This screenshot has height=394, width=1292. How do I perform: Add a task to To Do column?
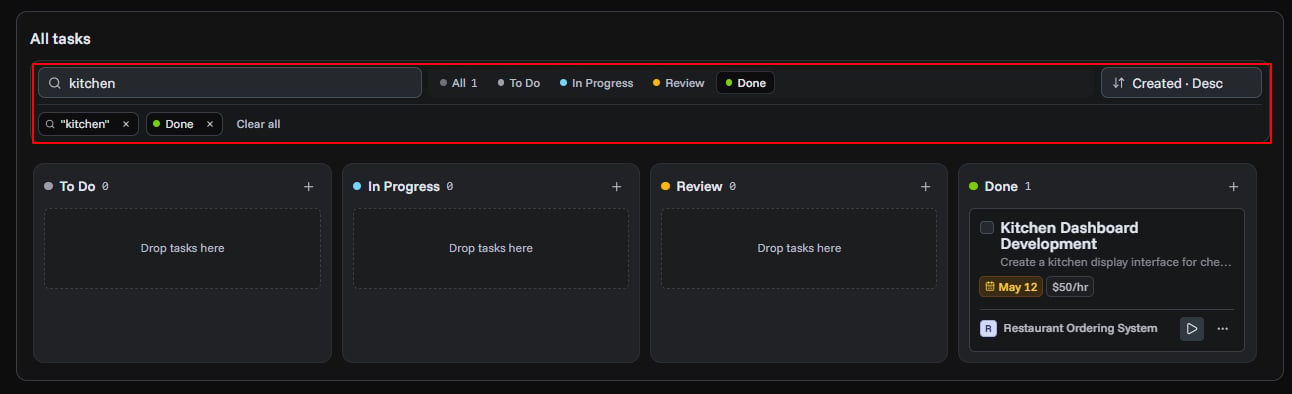(308, 186)
